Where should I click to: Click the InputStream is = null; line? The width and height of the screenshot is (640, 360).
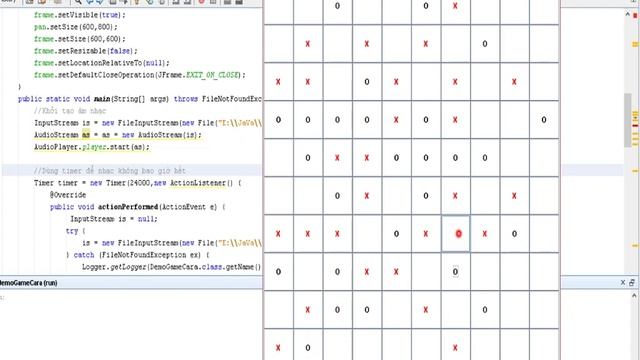114,219
